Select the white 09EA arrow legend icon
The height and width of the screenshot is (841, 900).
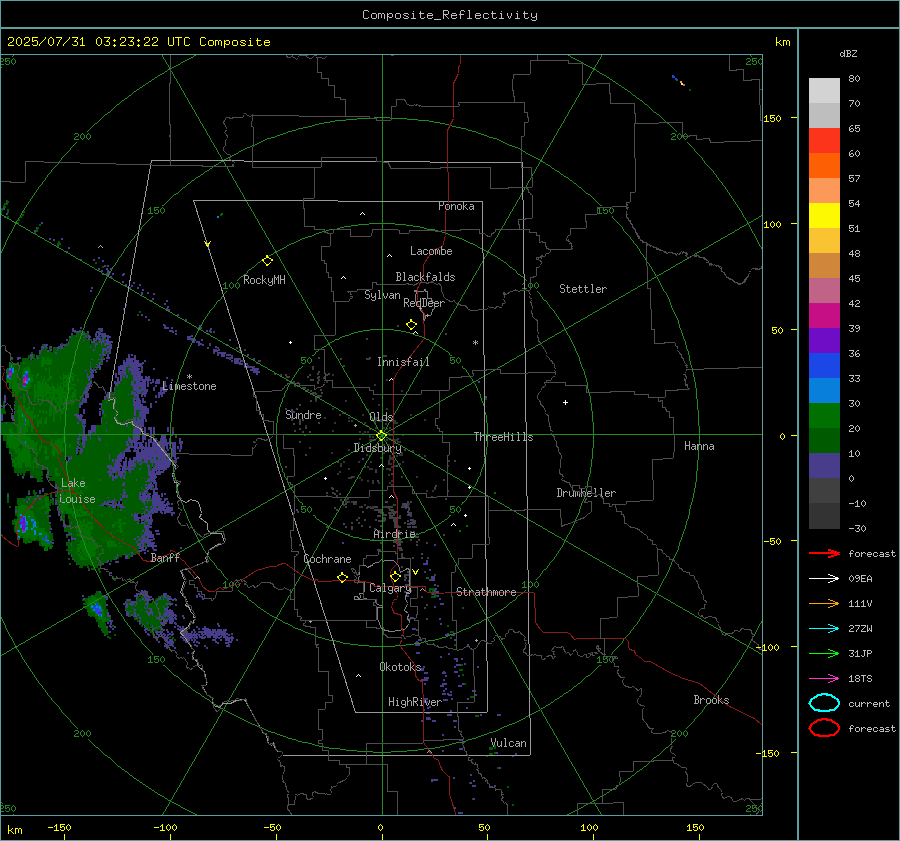point(824,579)
